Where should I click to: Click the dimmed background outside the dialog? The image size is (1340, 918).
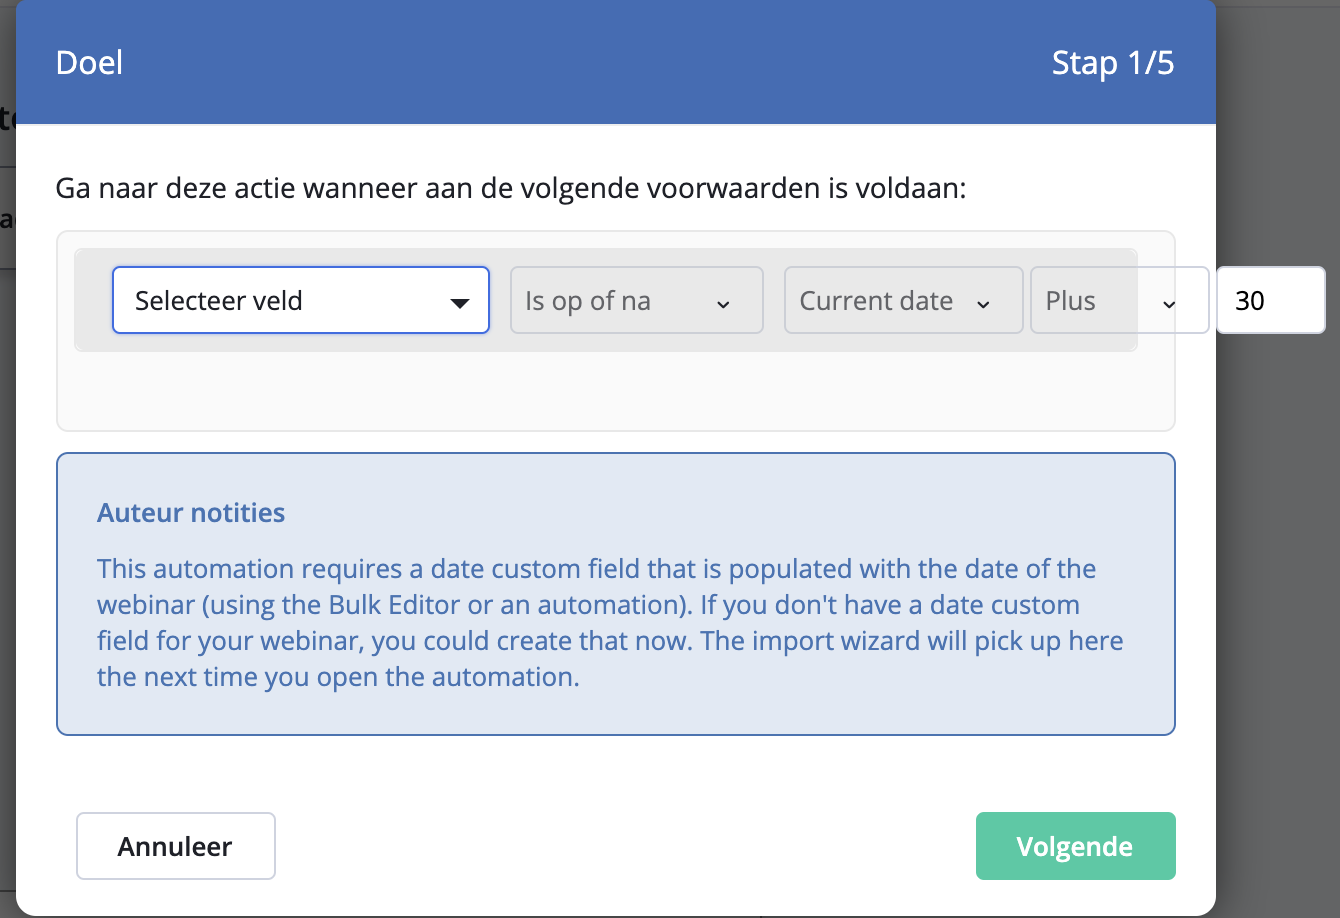pos(1278,600)
